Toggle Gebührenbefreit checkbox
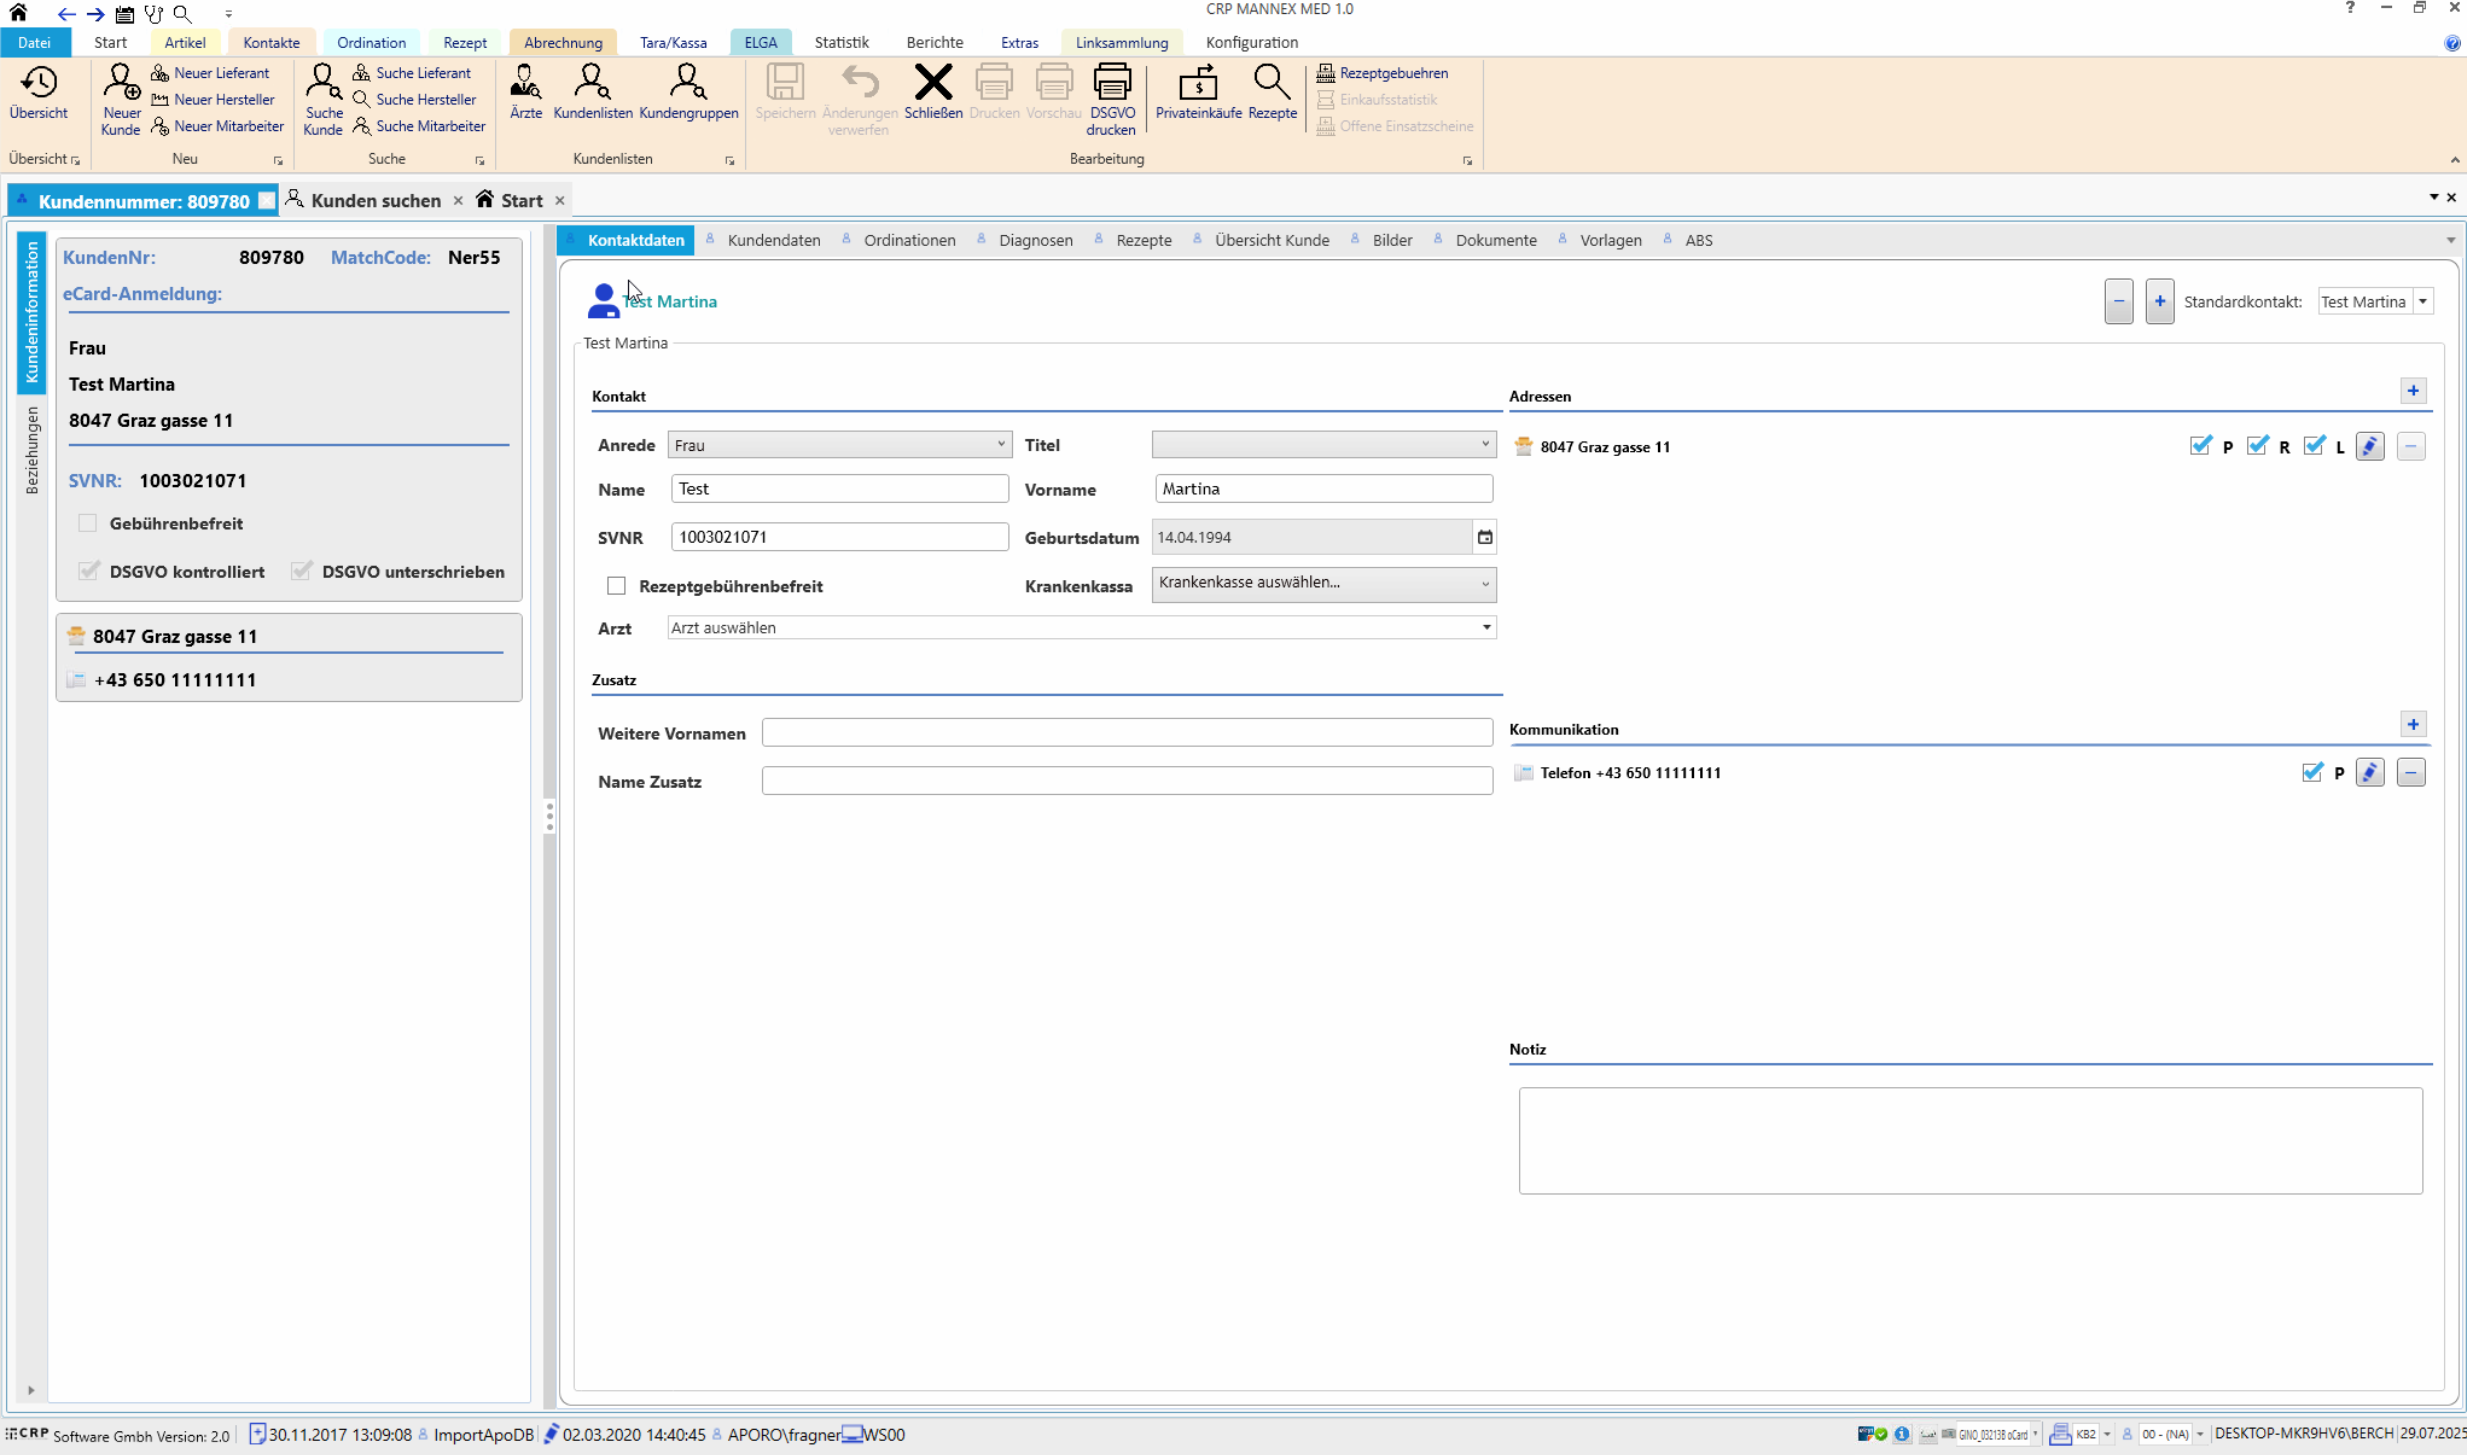This screenshot has height=1455, width=2467. pyautogui.click(x=88, y=523)
